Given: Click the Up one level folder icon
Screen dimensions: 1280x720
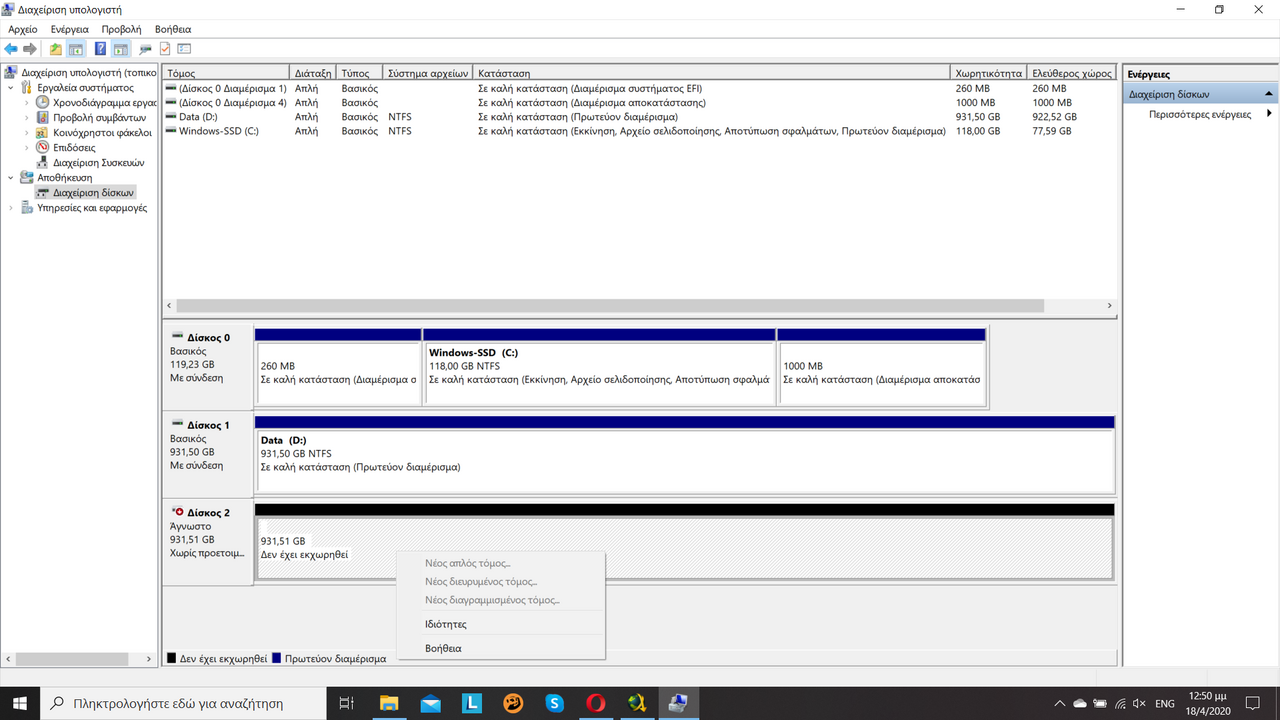Looking at the screenshot, I should pyautogui.click(x=56, y=49).
